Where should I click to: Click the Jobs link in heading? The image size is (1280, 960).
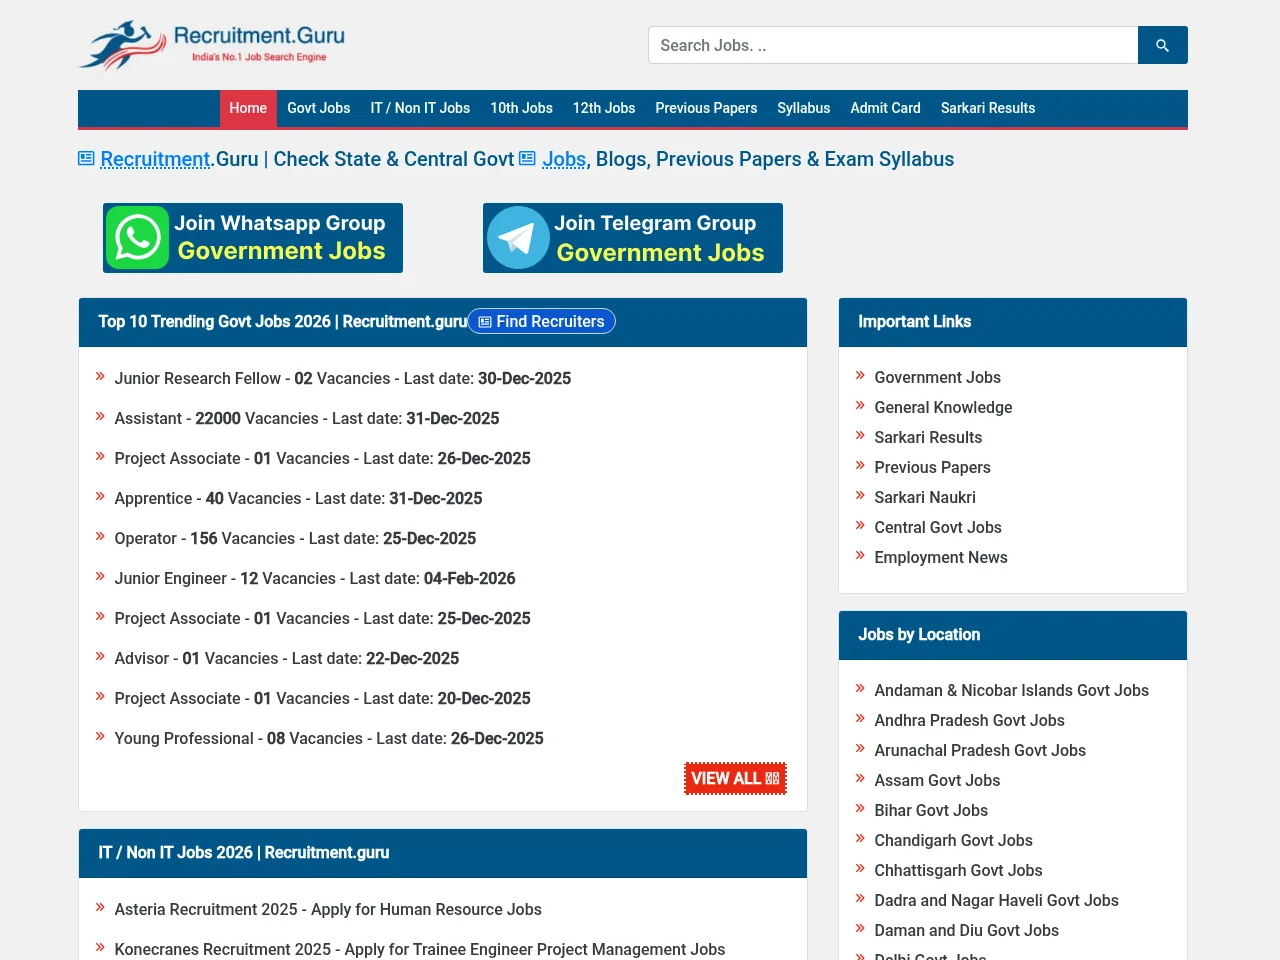564,159
